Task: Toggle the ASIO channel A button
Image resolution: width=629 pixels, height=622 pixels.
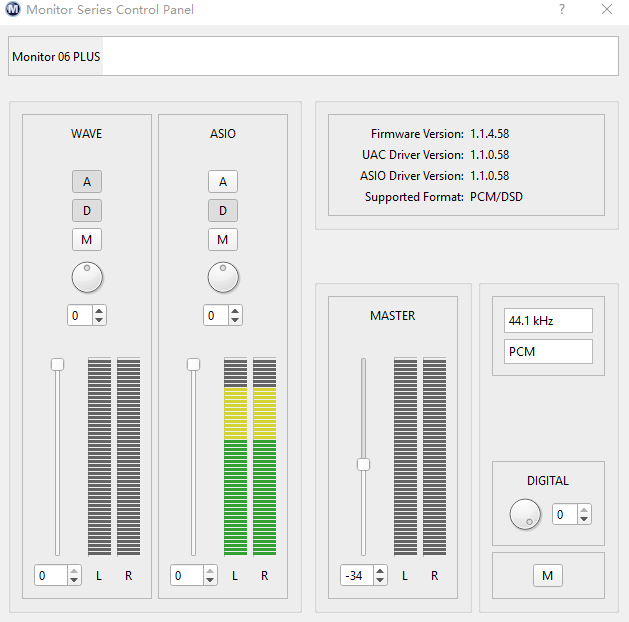Action: coord(223,182)
